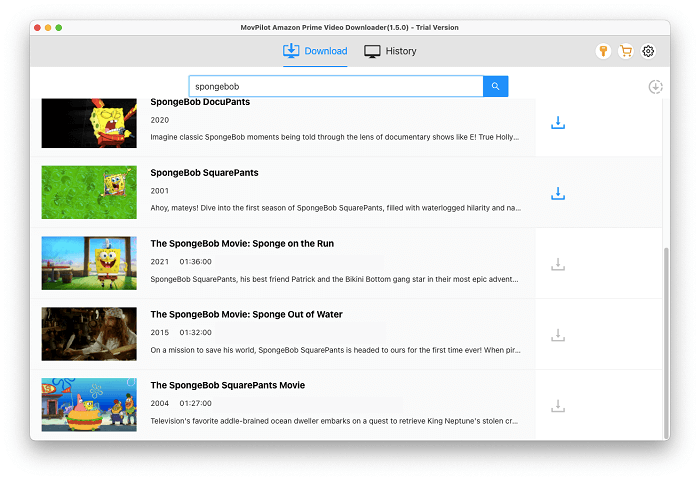
Task: Switch to the History tab
Action: coord(390,51)
